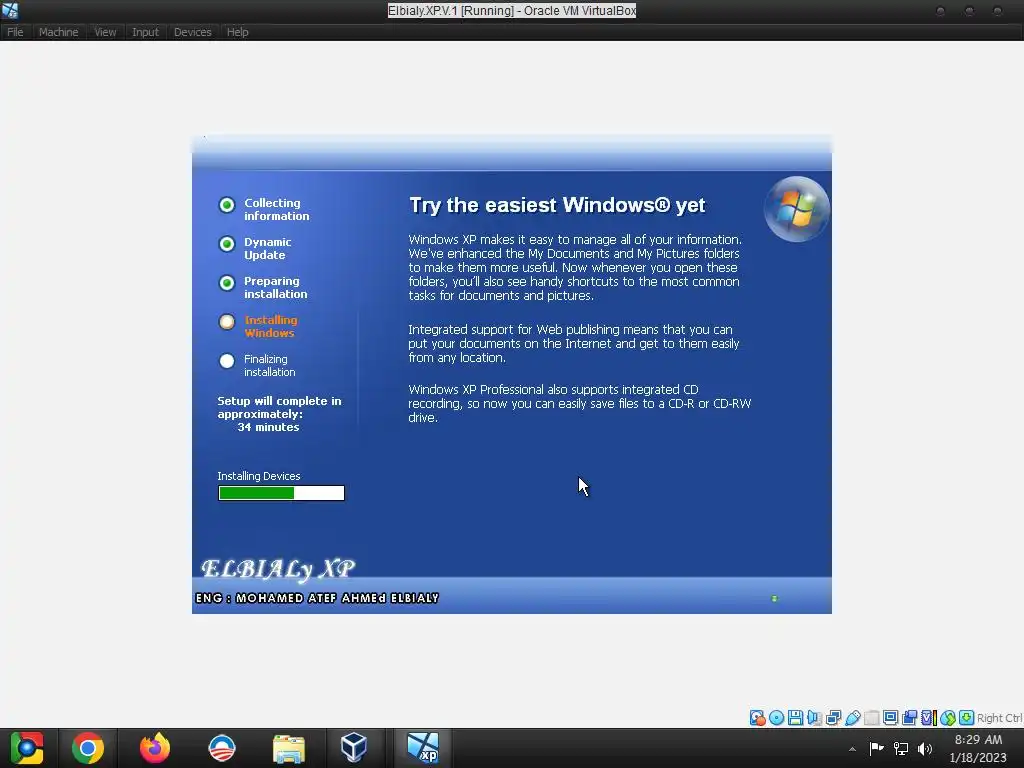Click the mouse integration status icon

[x=948, y=718]
